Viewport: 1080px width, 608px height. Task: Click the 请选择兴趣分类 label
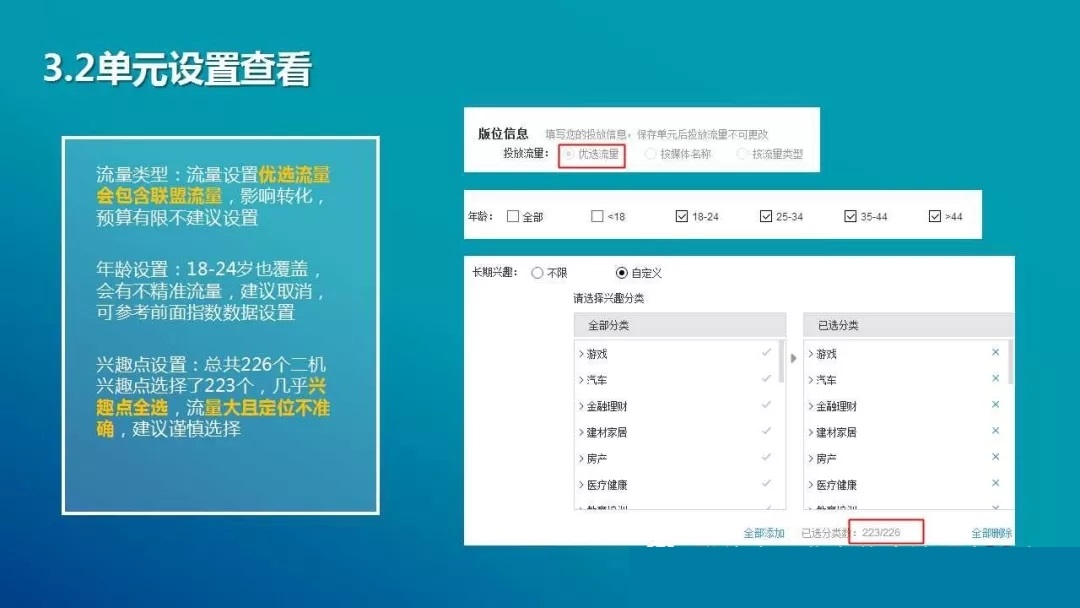pos(609,298)
